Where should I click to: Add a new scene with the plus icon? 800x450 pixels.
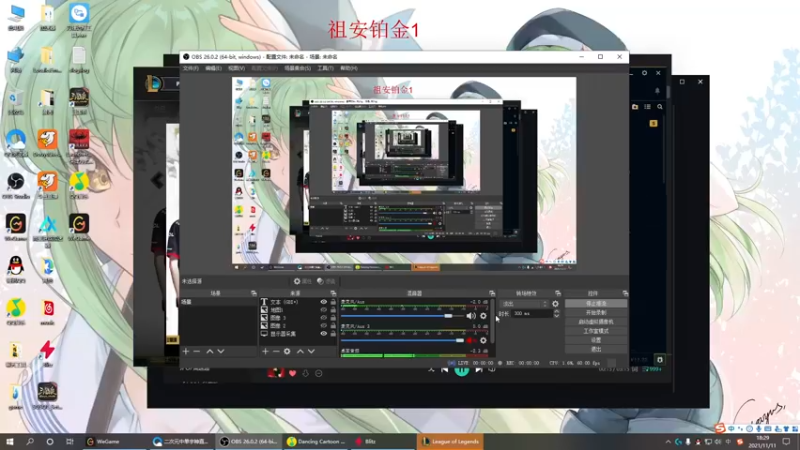coord(186,352)
